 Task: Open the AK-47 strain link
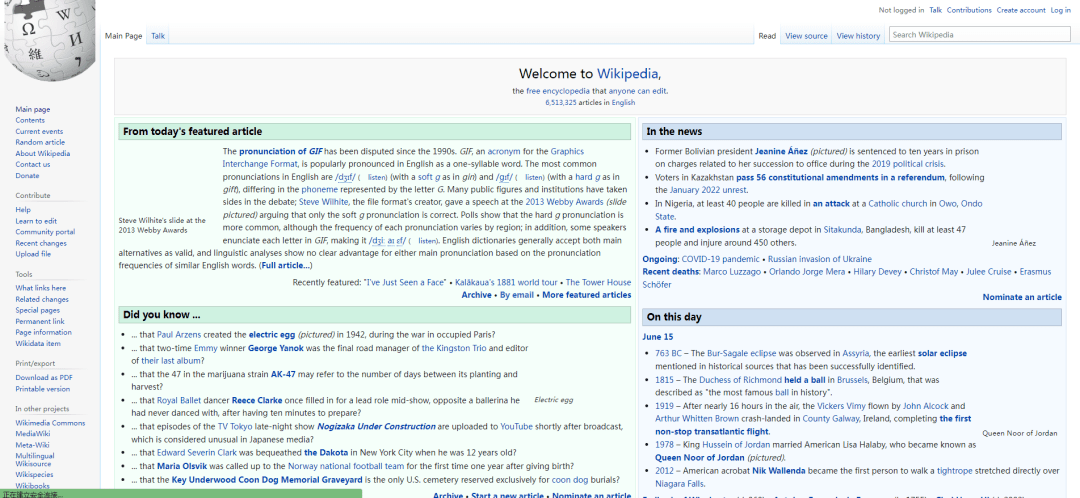(282, 375)
